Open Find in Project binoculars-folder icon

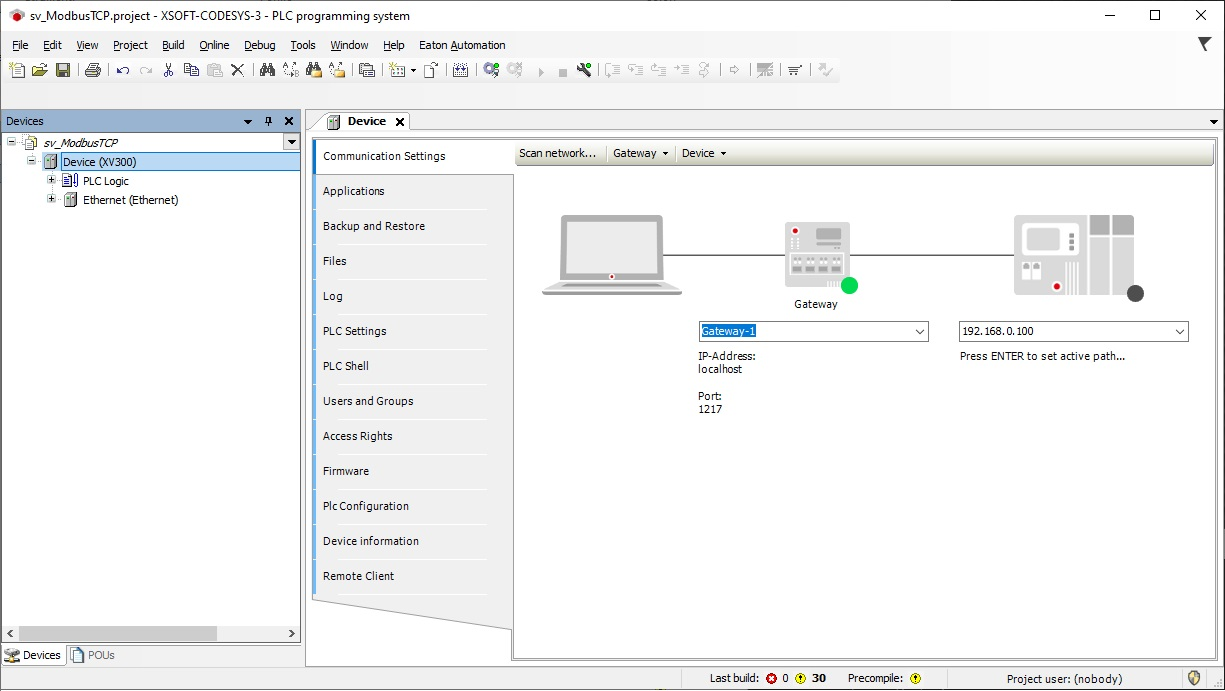(x=314, y=70)
